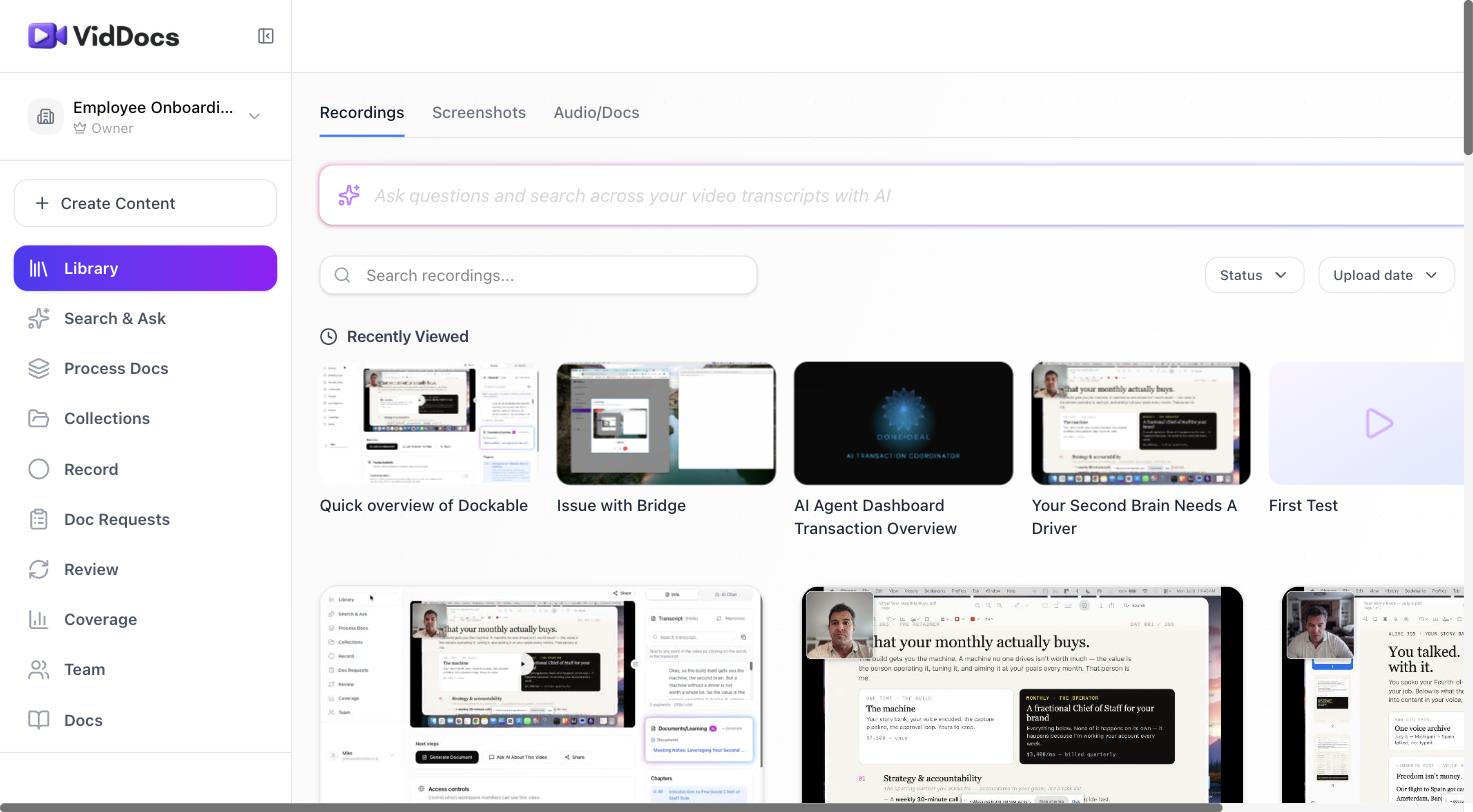Click the Record circle icon
The width and height of the screenshot is (1473, 812).
39,469
